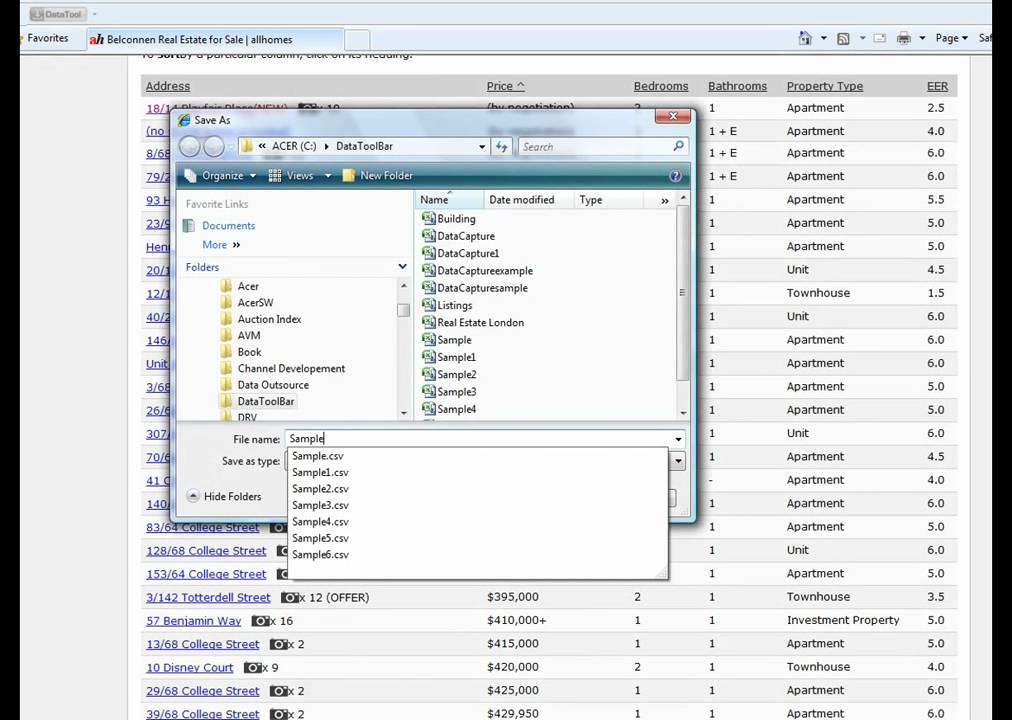Image resolution: width=1012 pixels, height=720 pixels.
Task: Select the DataCapture file in list
Action: [x=458, y=236]
